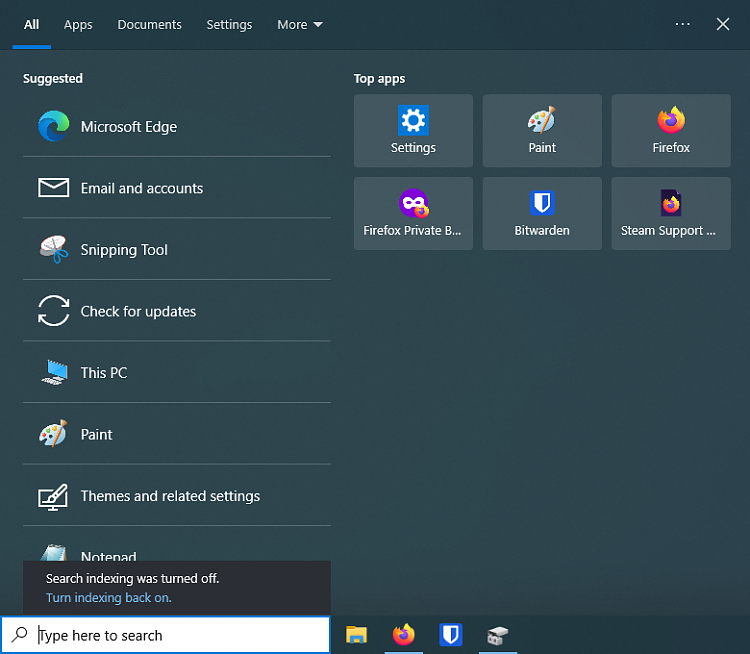Click the Paint palette icon in Suggested list
Image resolution: width=750 pixels, height=654 pixels.
53,433
